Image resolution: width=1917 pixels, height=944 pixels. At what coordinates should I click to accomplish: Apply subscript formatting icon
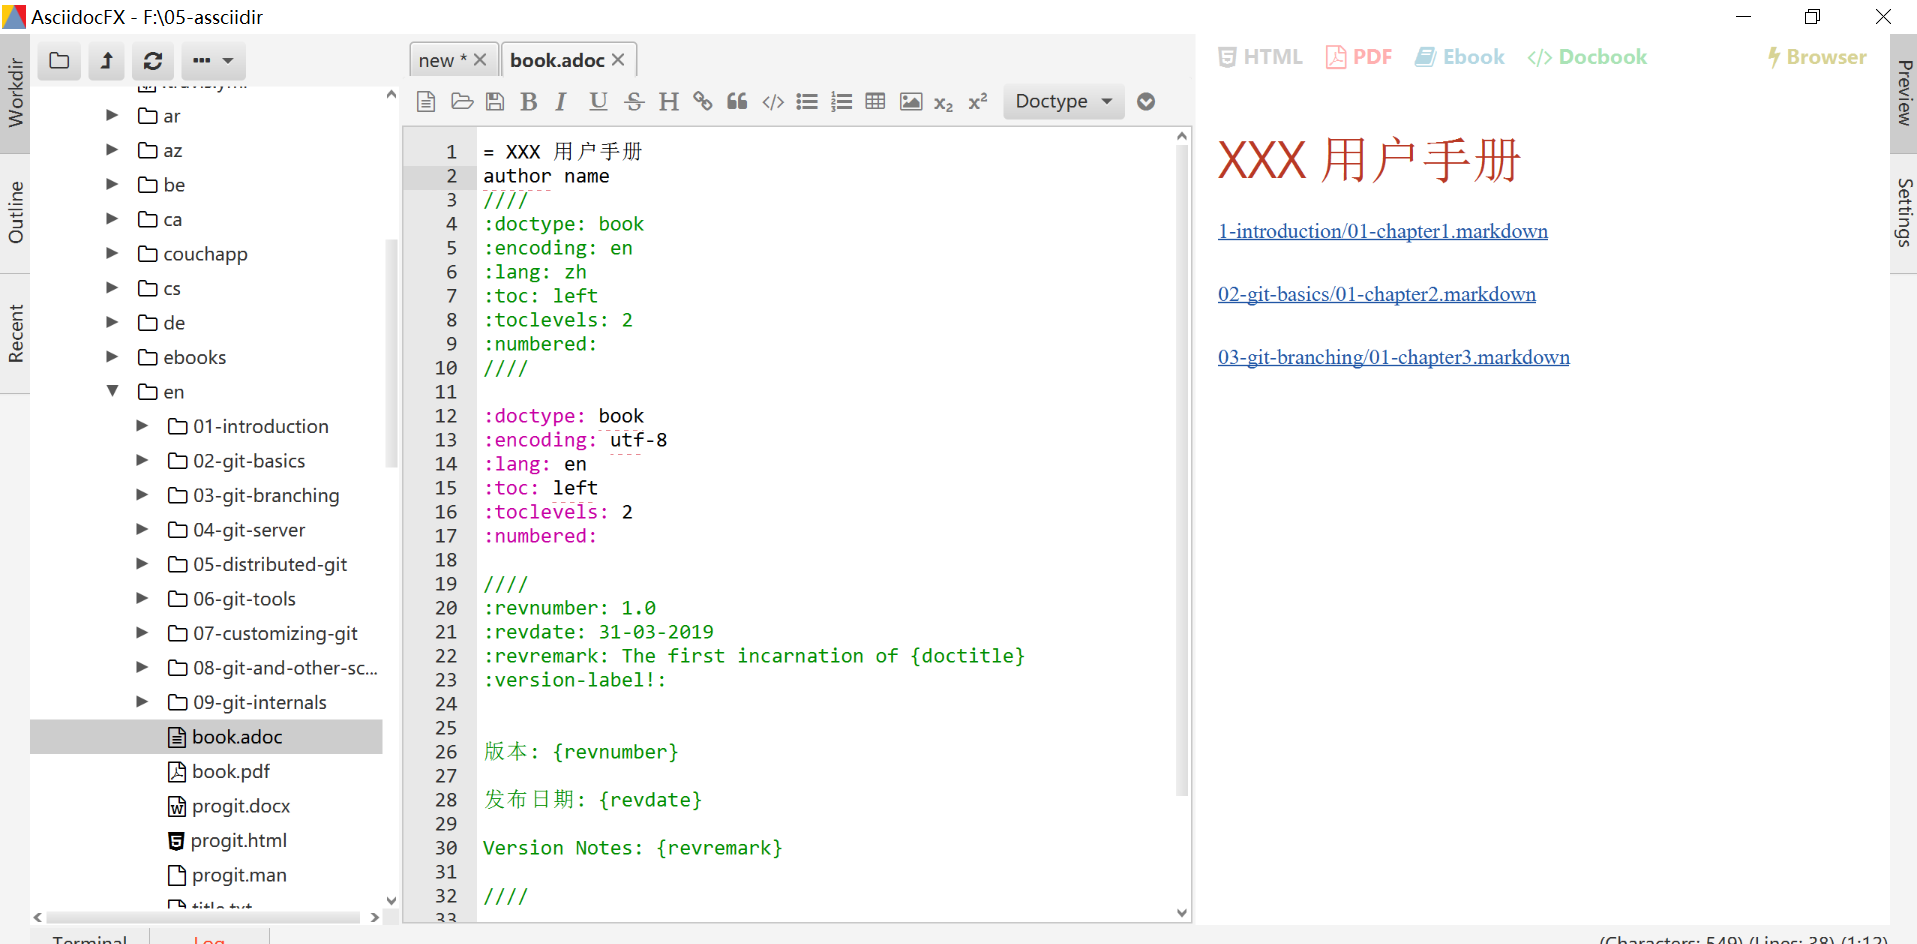[x=944, y=101]
